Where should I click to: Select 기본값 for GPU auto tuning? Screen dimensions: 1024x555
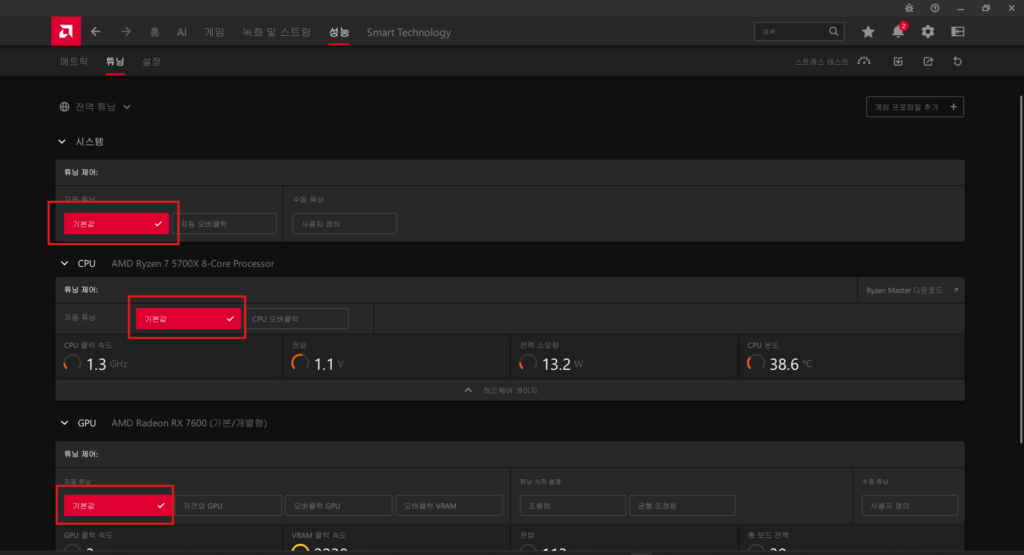click(x=118, y=505)
